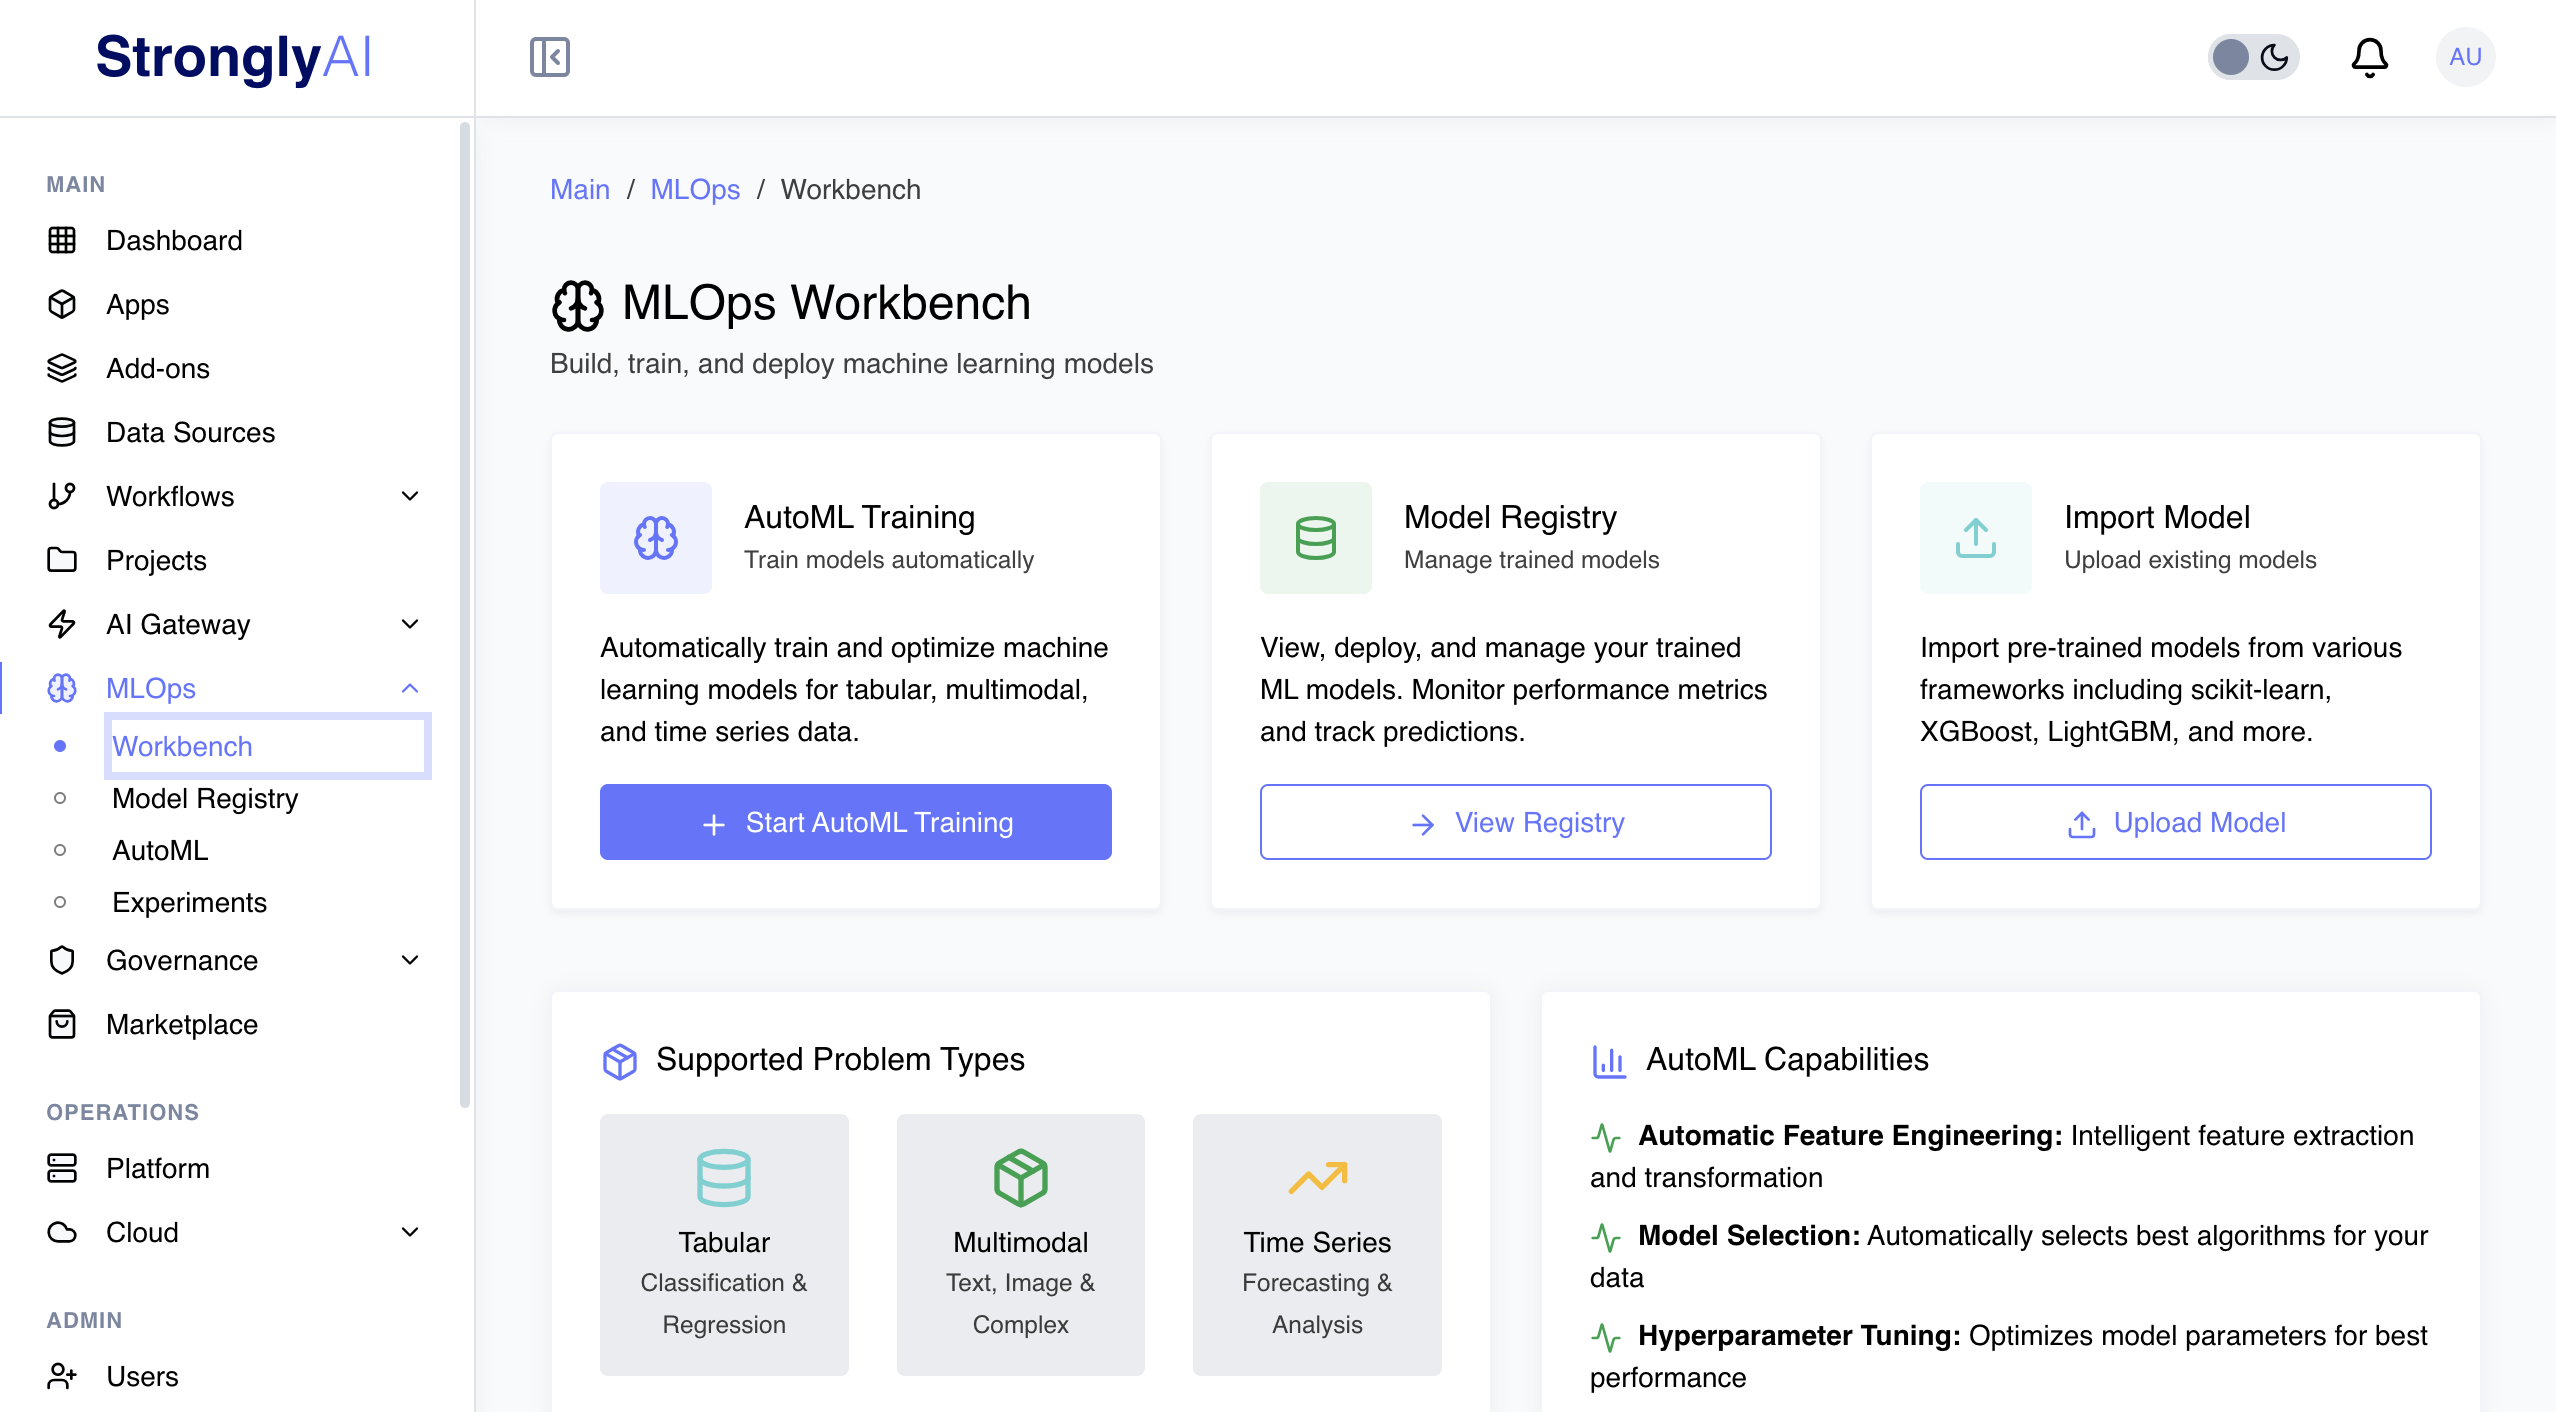Viewport: 2556px width, 1412px height.
Task: Expand the Governance section
Action: tap(409, 960)
